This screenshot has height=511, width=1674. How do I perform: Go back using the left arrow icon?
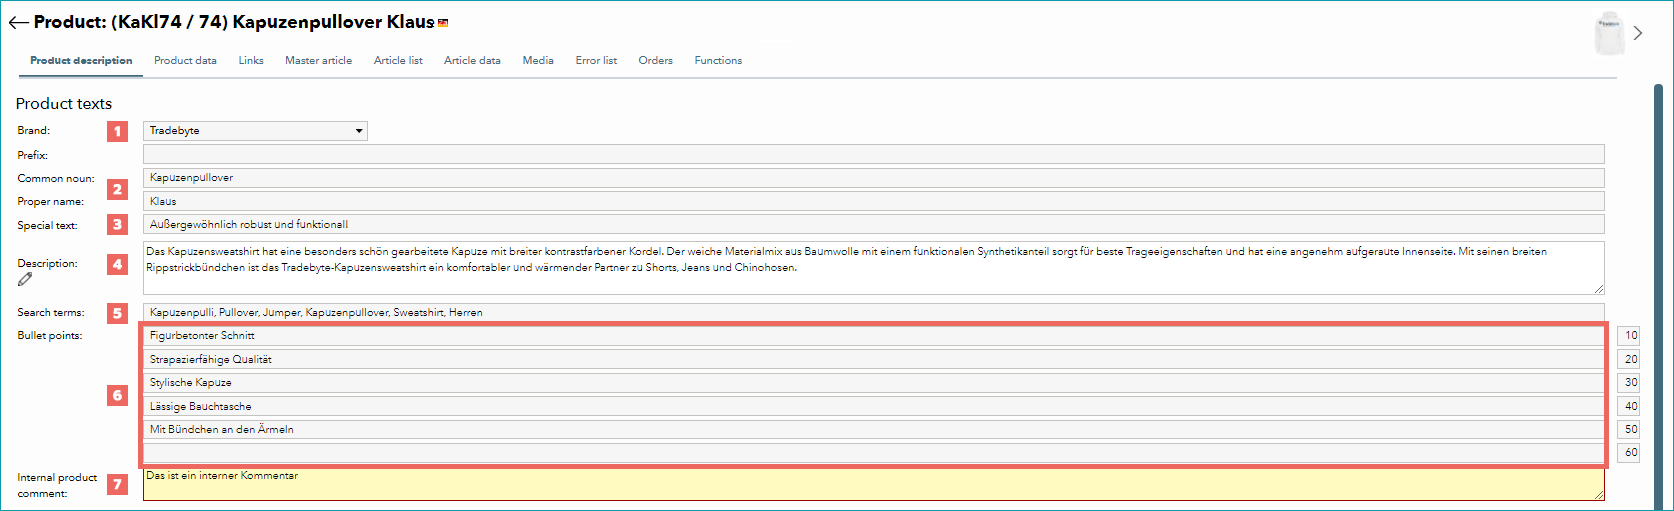click(x=19, y=22)
